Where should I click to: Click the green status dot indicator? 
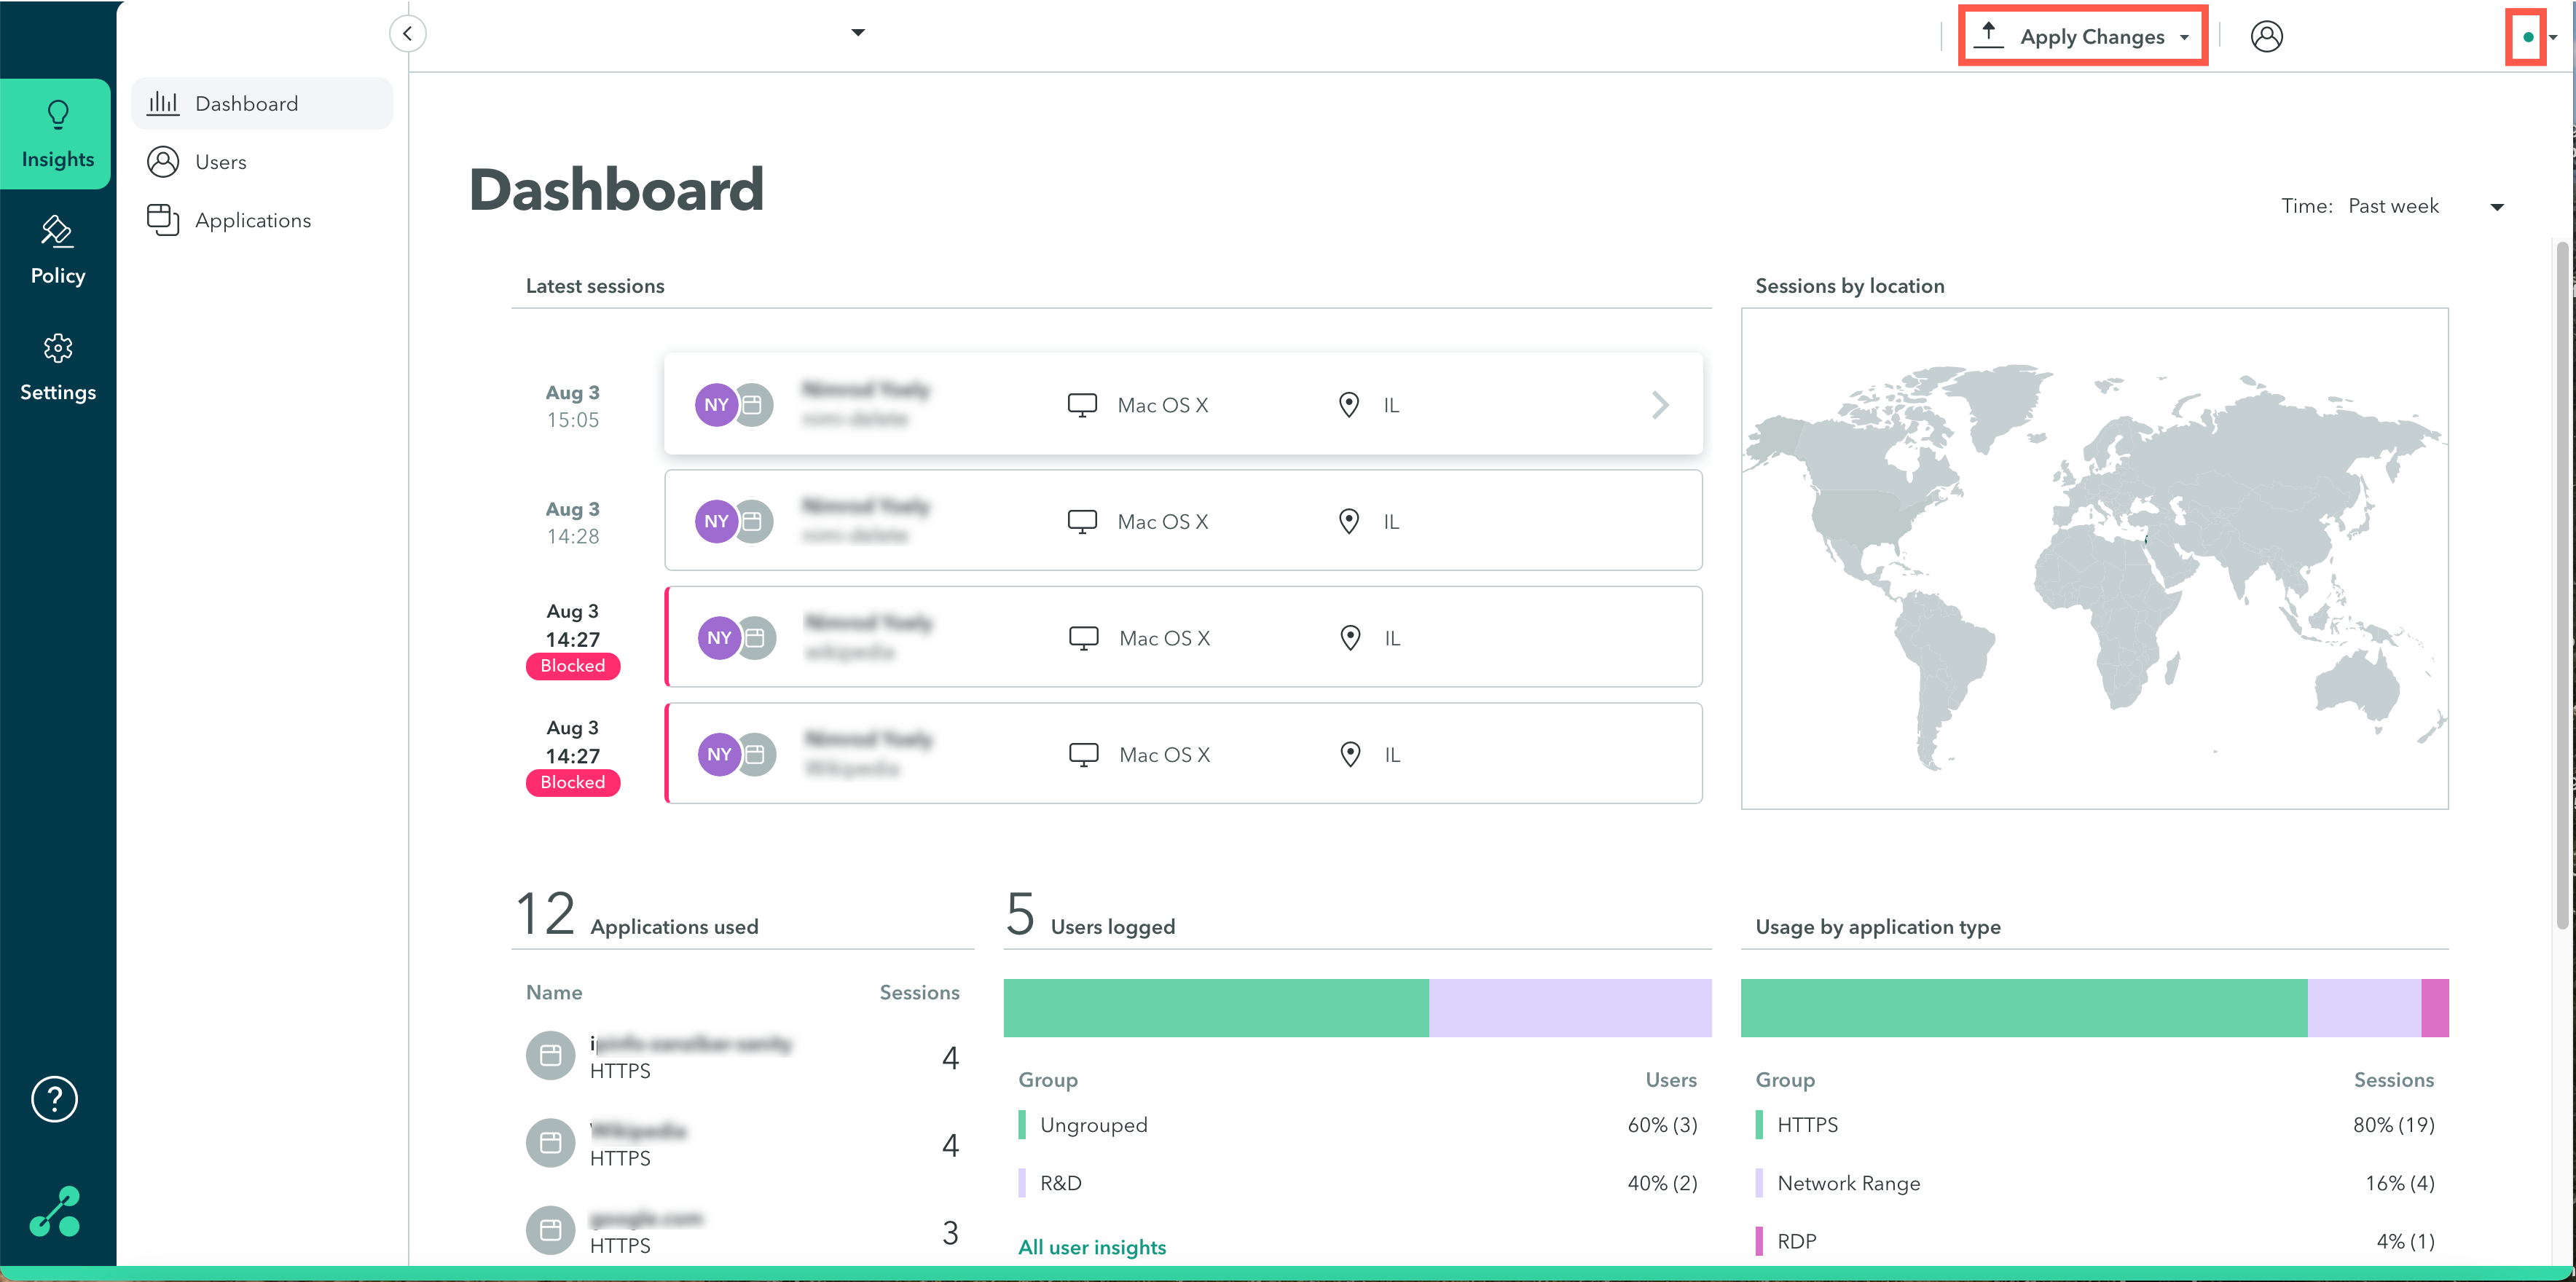(x=2527, y=37)
